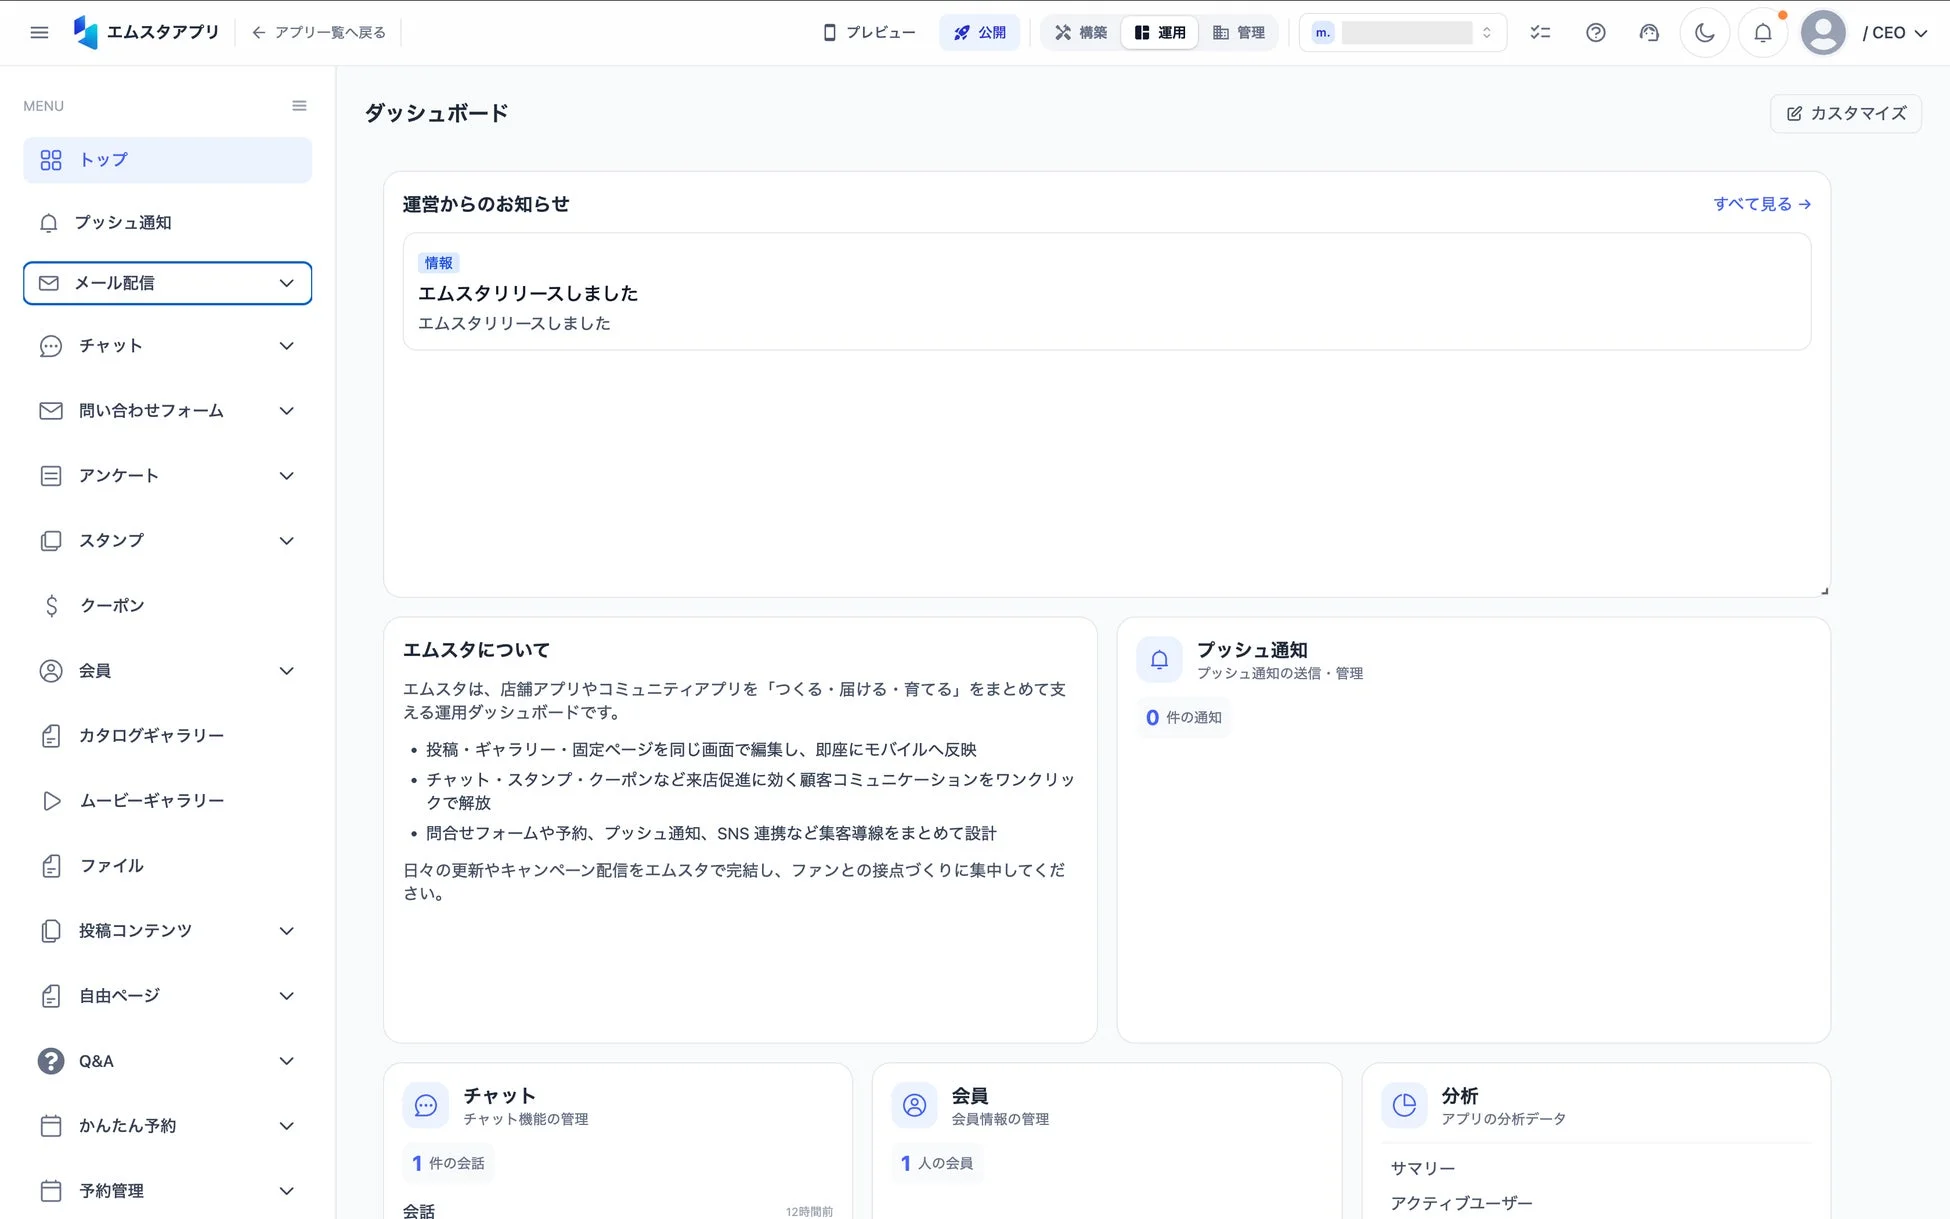Click the カスタマイズ button
The image size is (1950, 1219).
coord(1846,113)
